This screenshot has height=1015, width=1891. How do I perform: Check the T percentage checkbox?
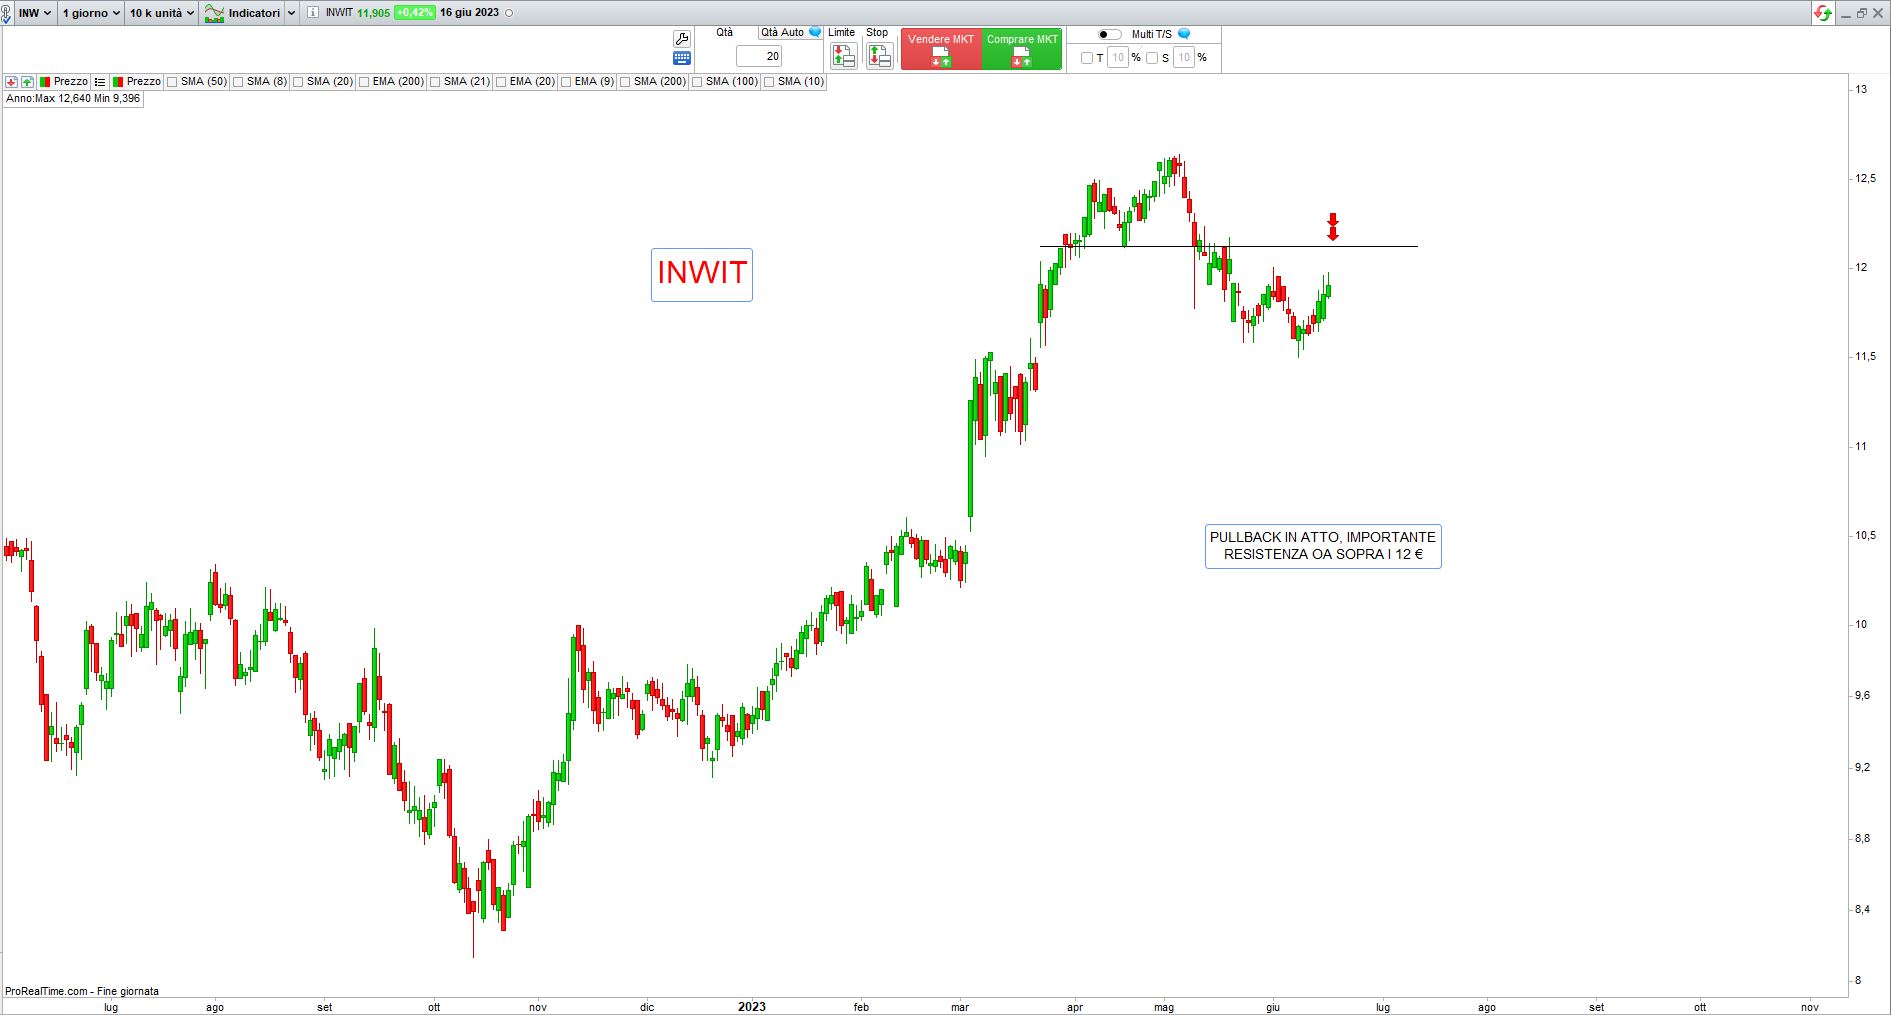click(1087, 58)
